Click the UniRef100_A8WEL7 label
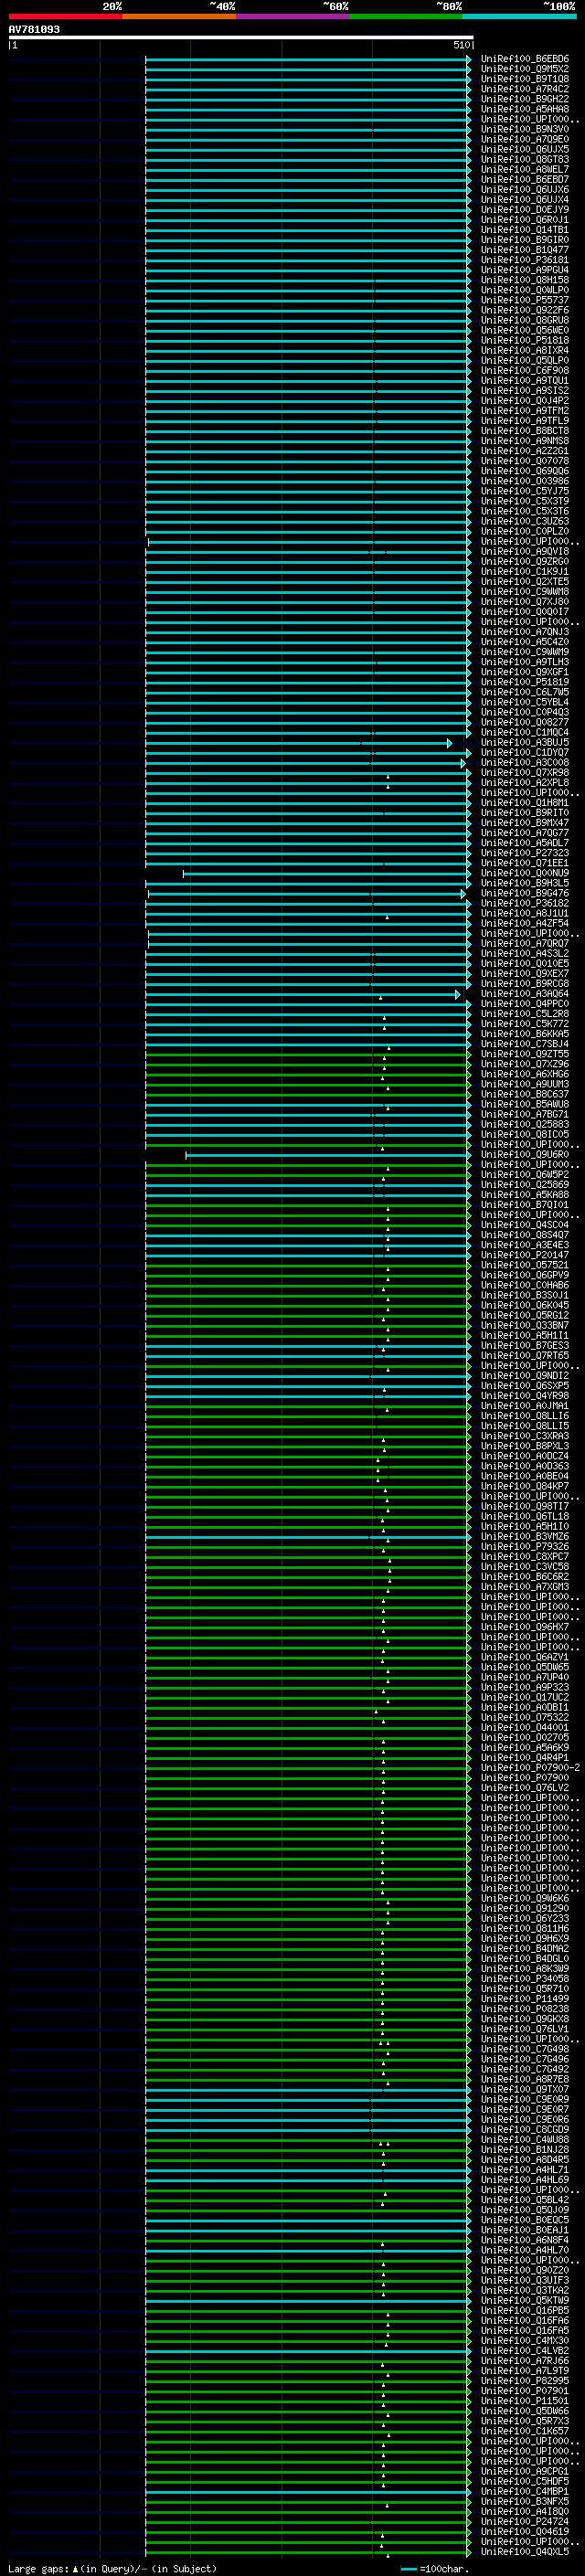585x2576 pixels. coord(524,169)
